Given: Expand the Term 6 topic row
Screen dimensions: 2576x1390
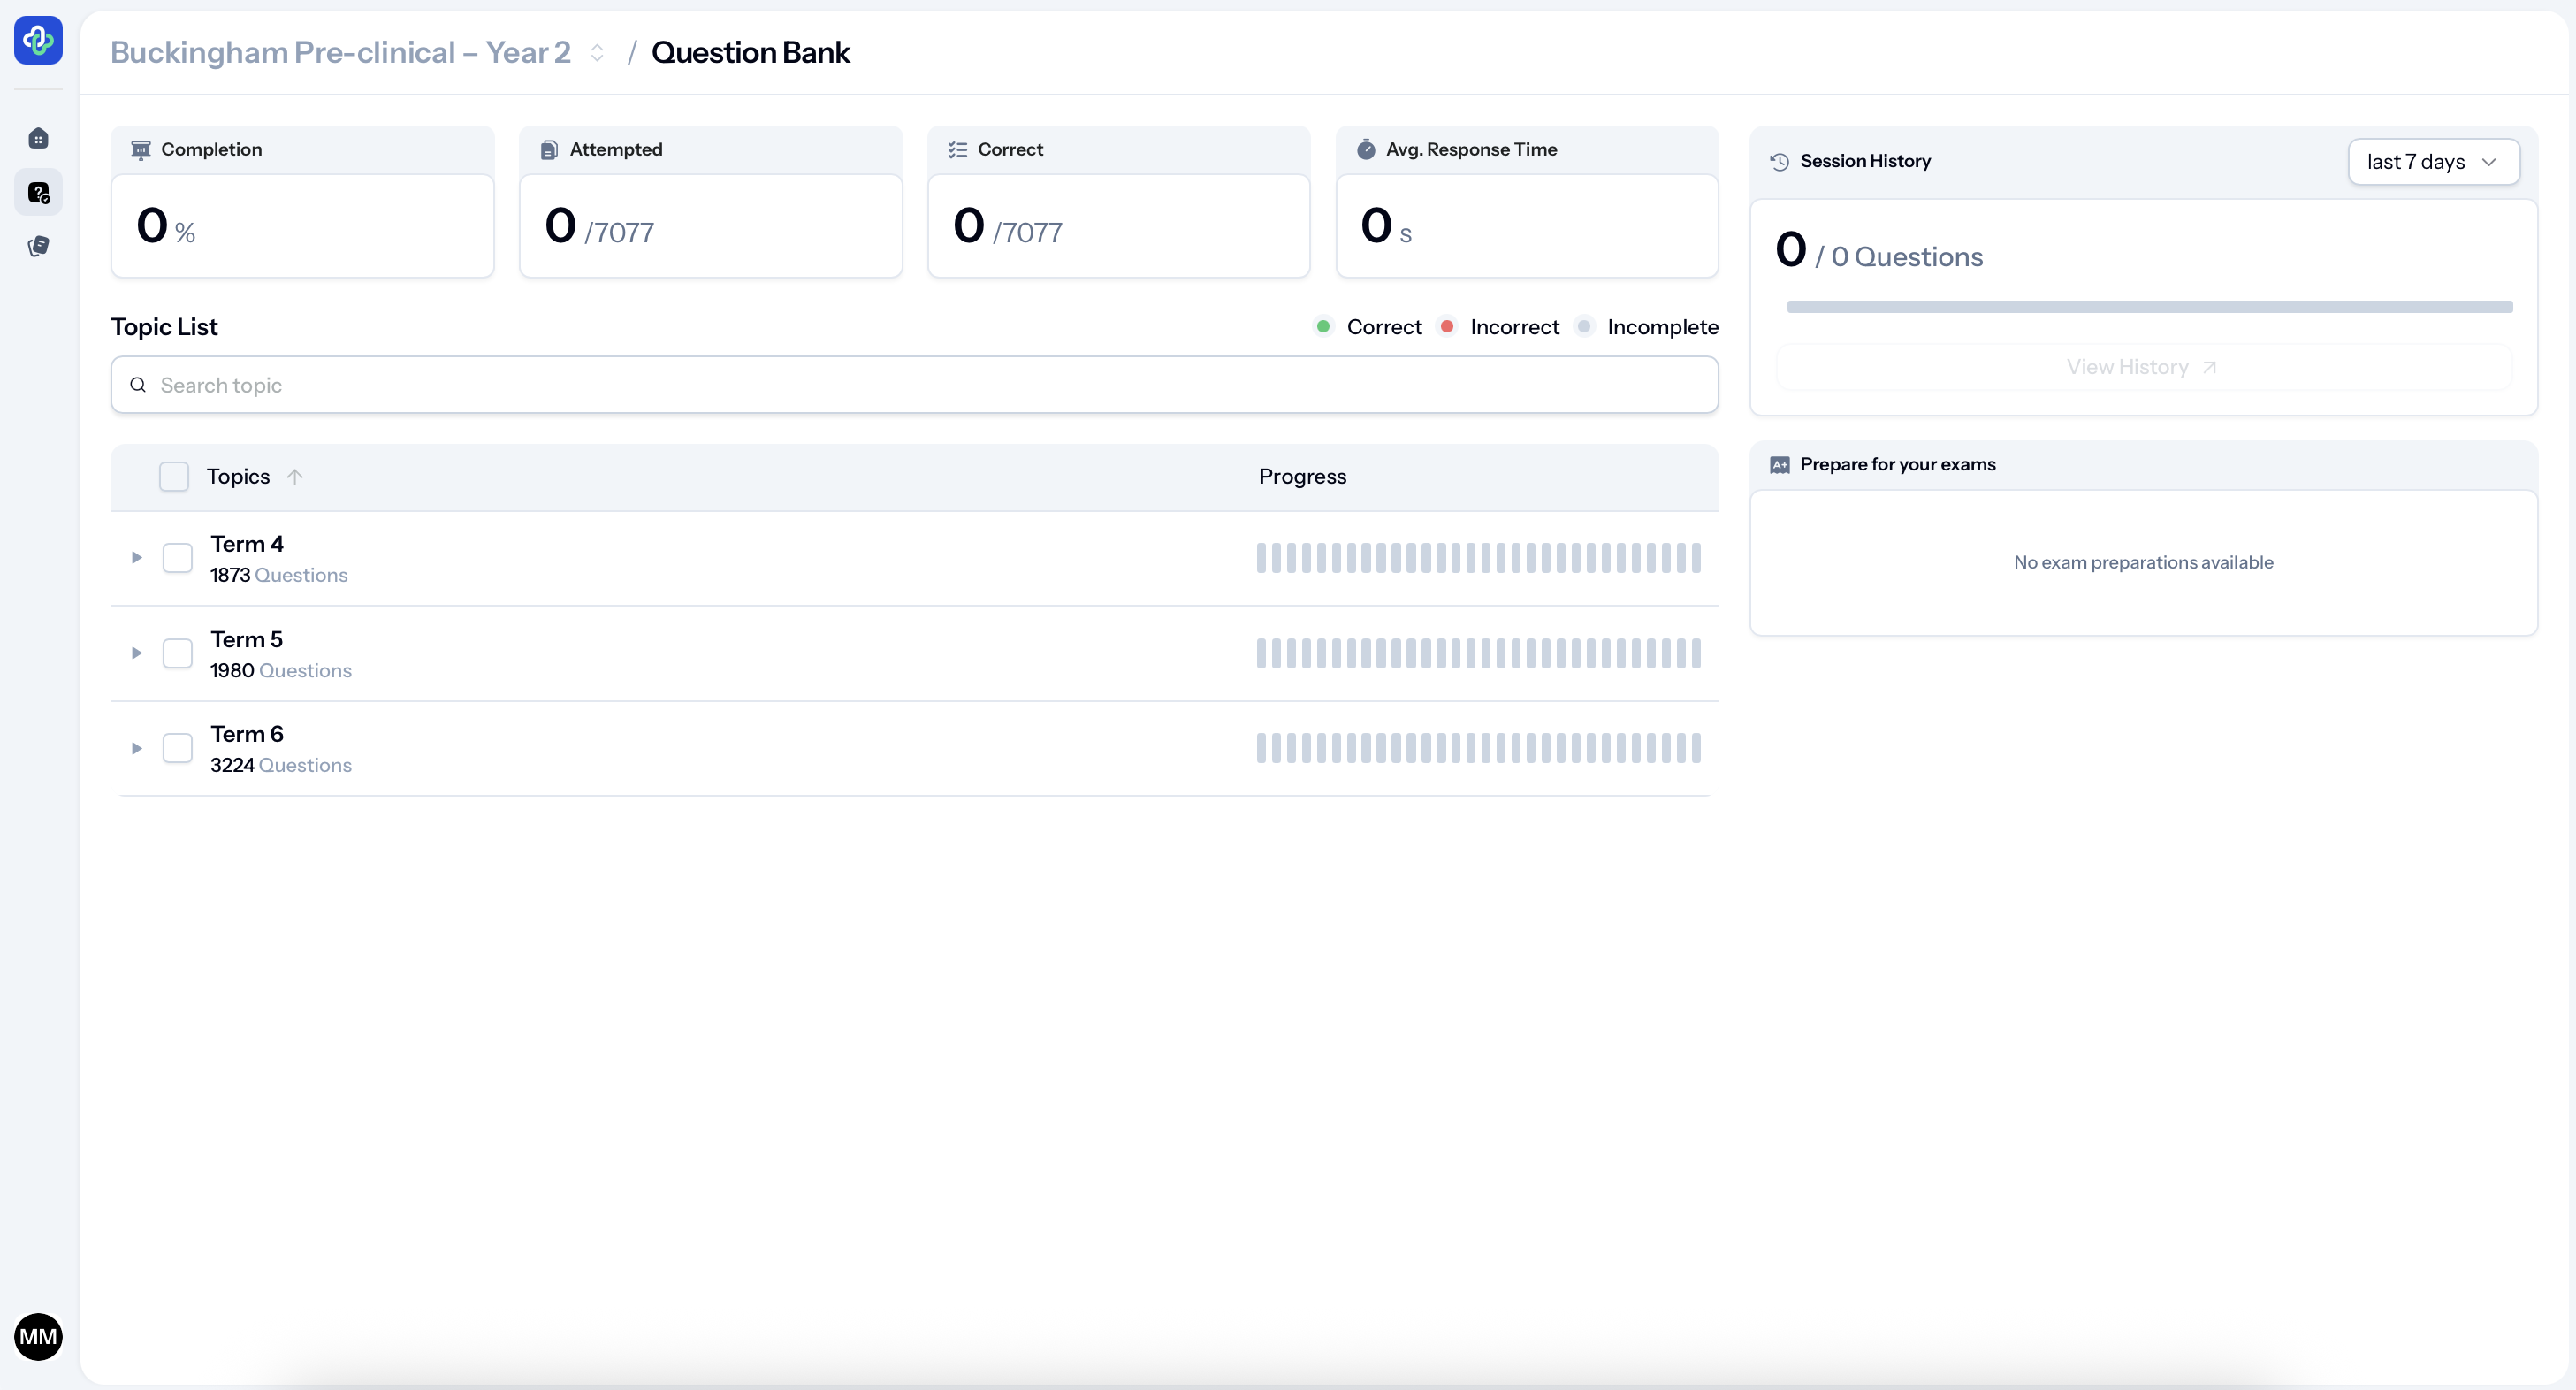Looking at the screenshot, I should (x=137, y=748).
